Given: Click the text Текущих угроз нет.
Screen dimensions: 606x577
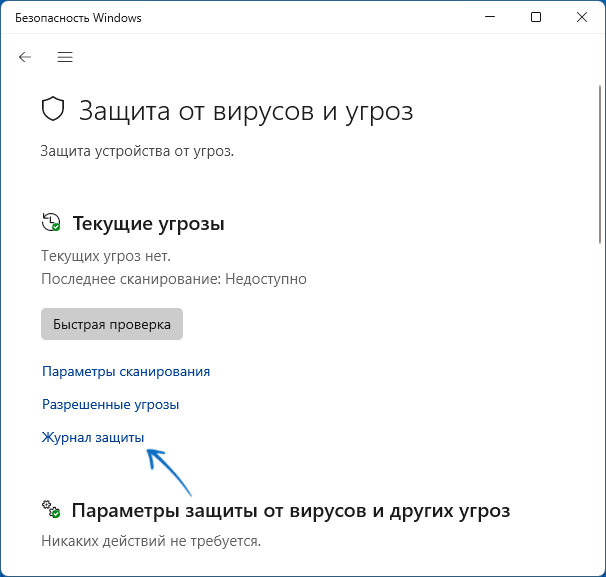Looking at the screenshot, I should coord(106,256).
